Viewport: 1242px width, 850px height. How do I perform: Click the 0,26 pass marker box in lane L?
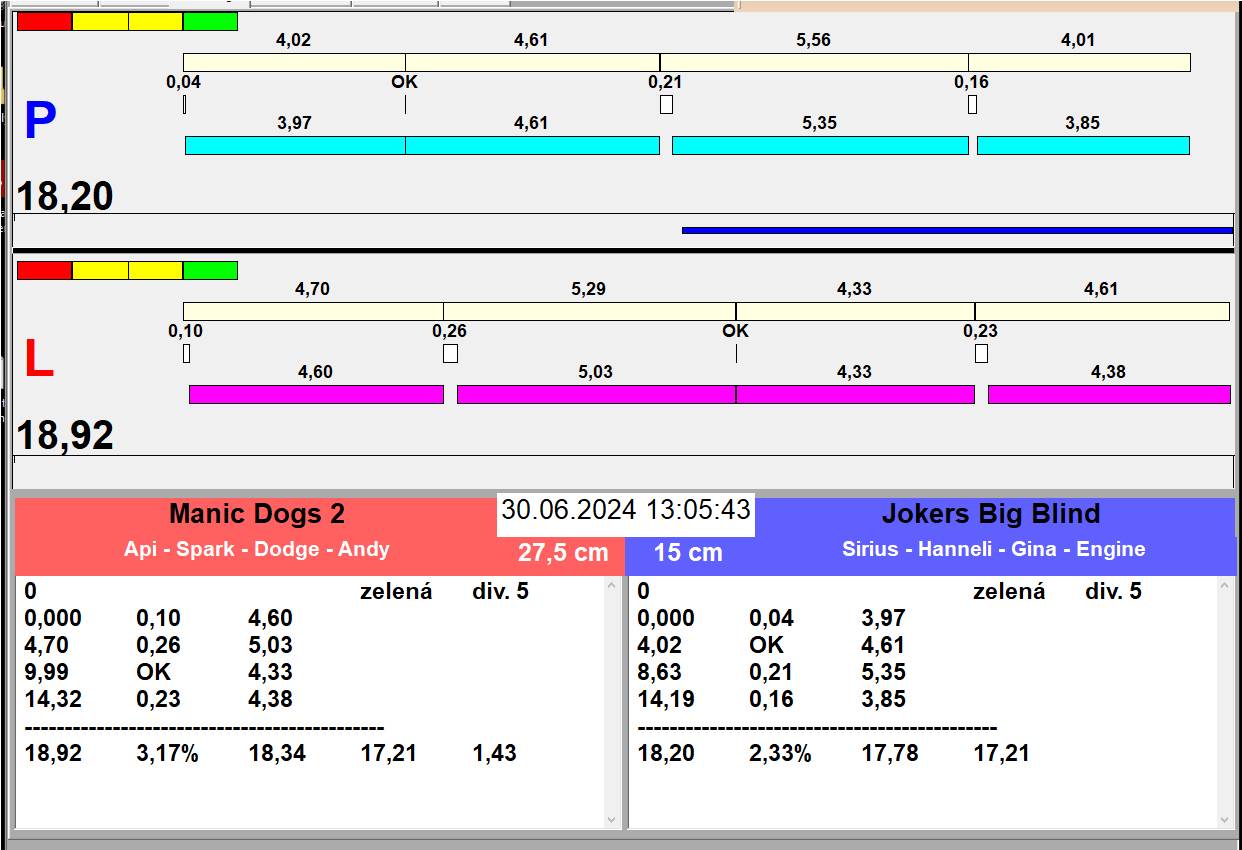(x=450, y=353)
